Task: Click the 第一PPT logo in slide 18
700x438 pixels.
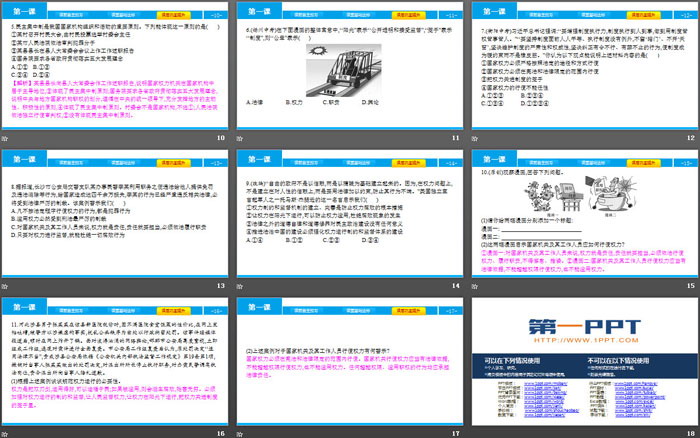Action: point(585,327)
